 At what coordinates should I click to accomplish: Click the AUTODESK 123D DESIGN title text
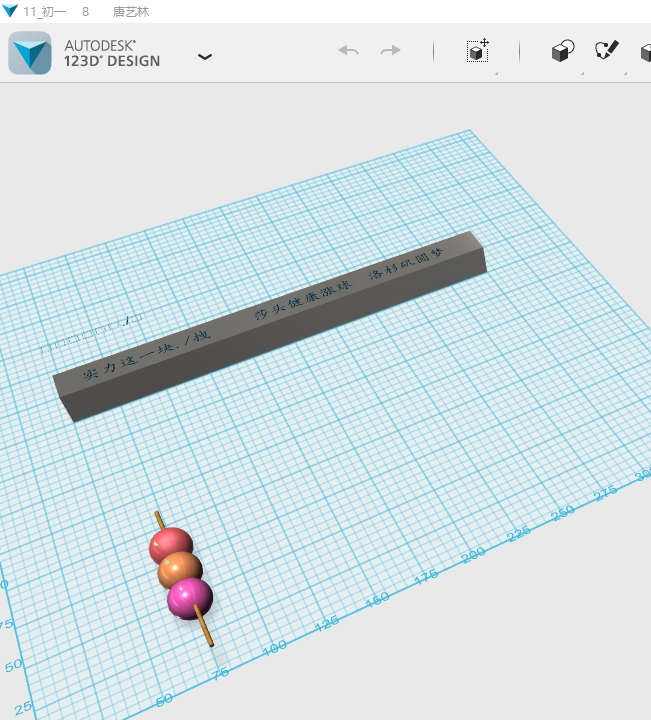pyautogui.click(x=112, y=53)
